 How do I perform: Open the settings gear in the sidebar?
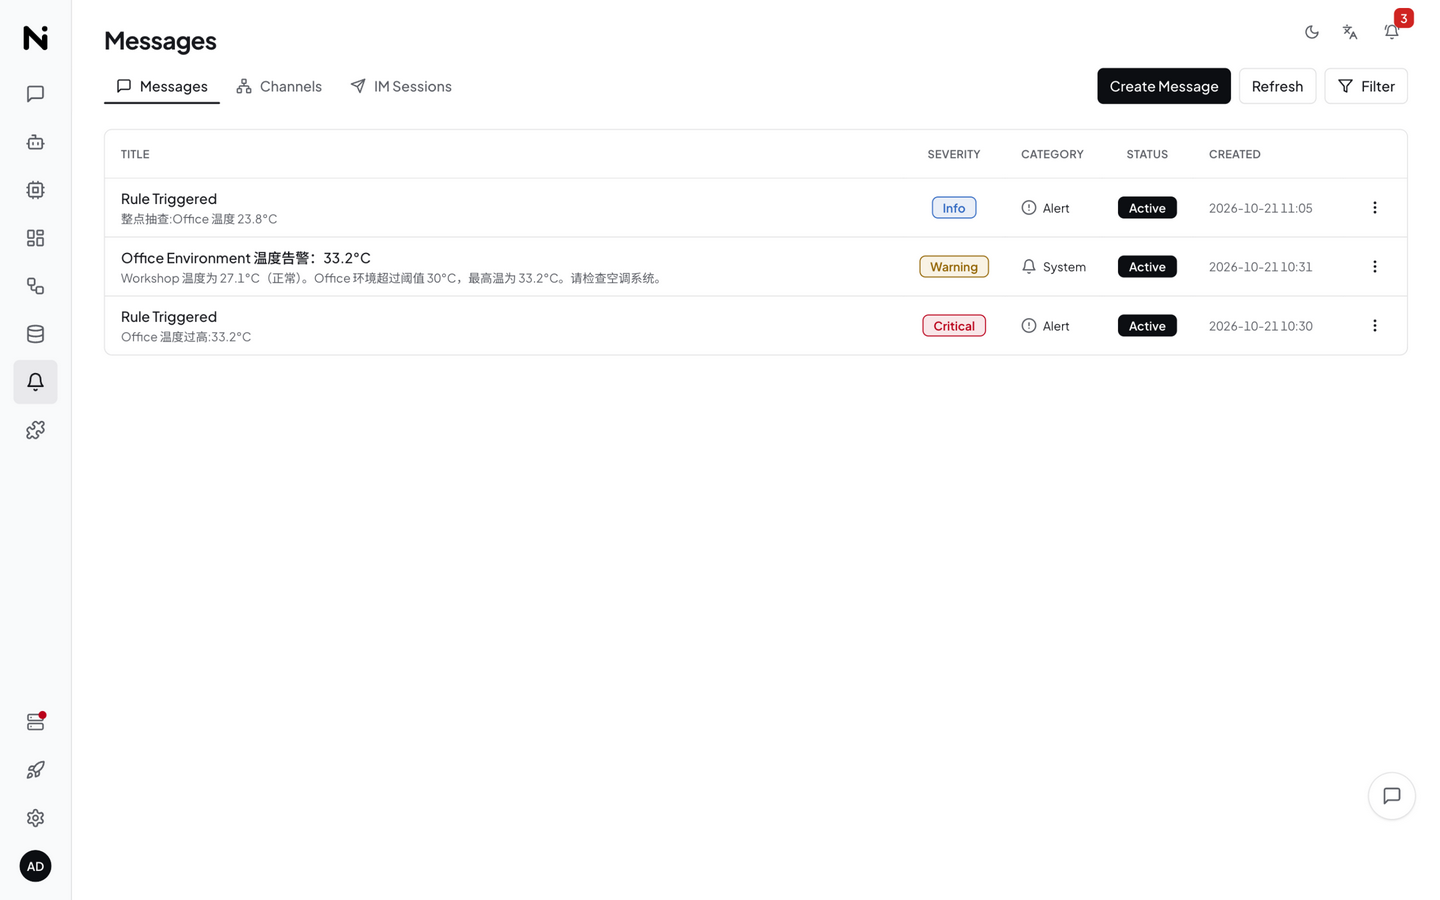pos(35,818)
